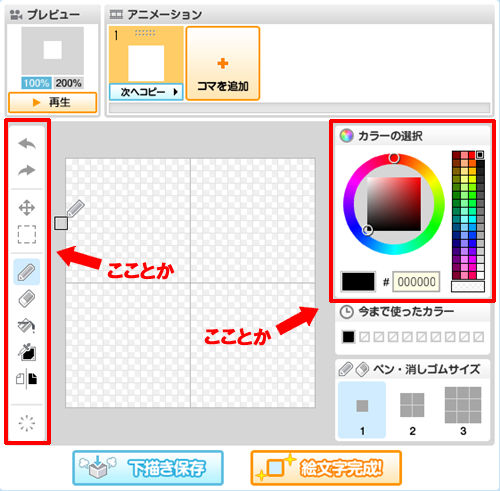Add a frame with コマを追加
Image resolution: width=500 pixels, height=491 pixels.
223,63
